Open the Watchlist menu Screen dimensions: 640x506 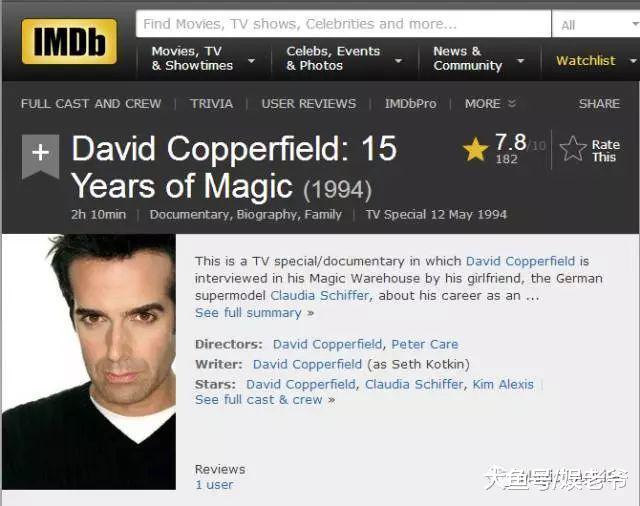[x=596, y=61]
